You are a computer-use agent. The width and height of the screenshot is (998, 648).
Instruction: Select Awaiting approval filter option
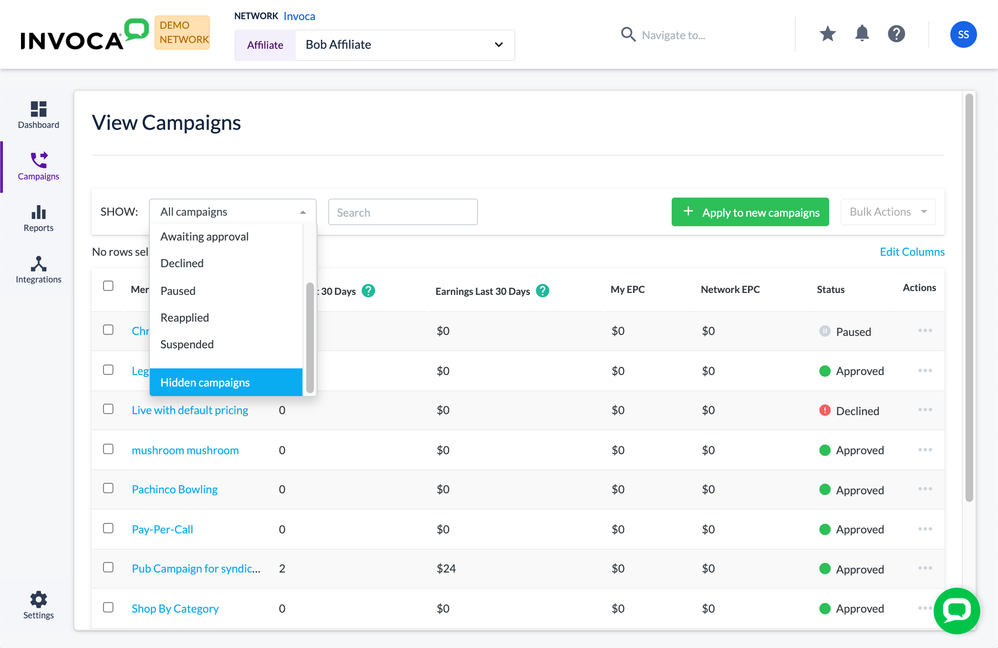[x=226, y=237]
